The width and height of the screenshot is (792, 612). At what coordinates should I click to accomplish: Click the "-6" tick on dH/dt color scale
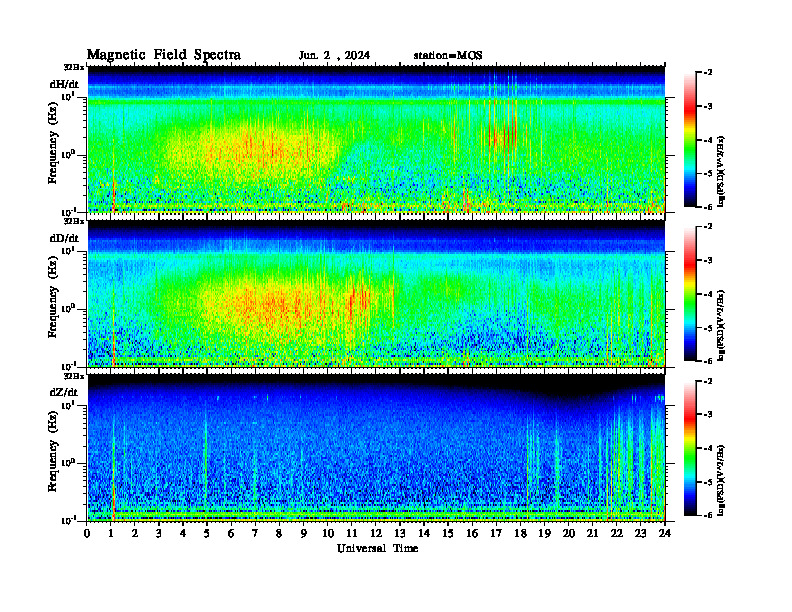(x=708, y=207)
